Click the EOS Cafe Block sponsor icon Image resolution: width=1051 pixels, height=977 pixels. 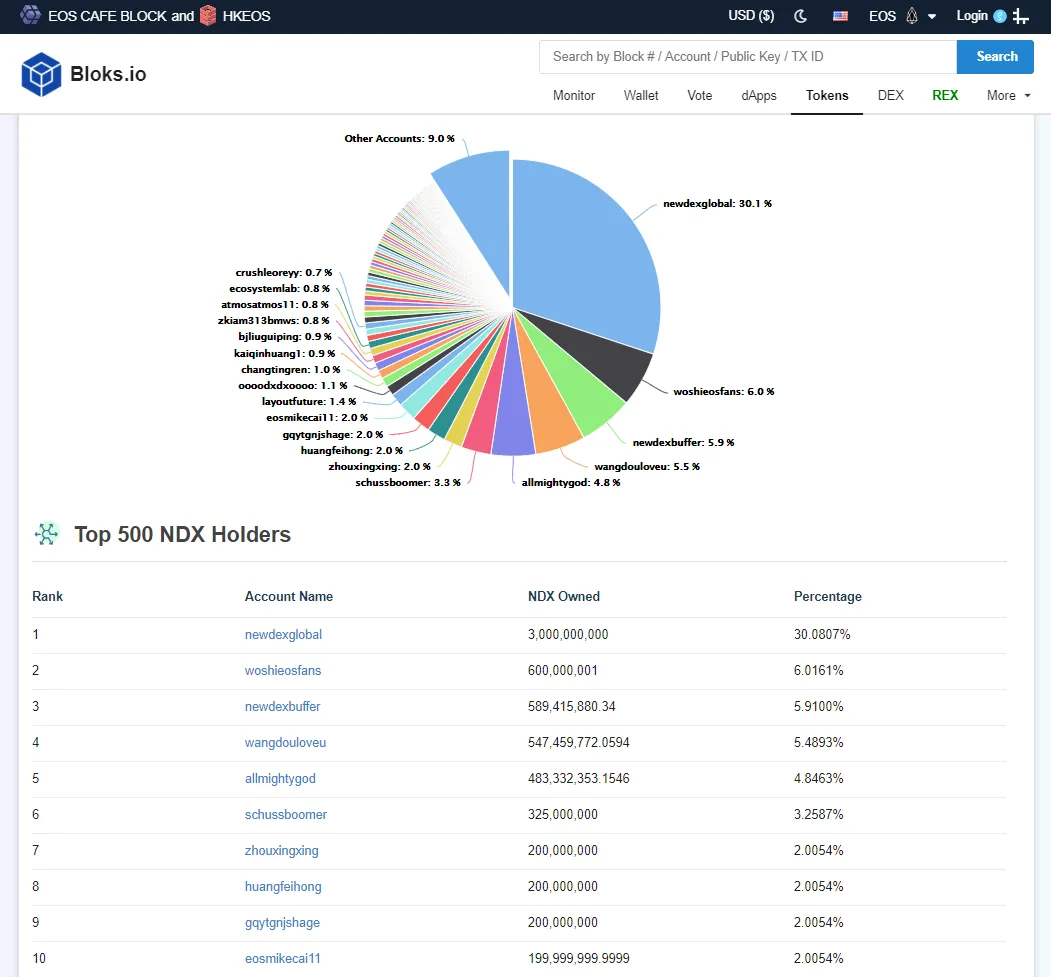(30, 15)
